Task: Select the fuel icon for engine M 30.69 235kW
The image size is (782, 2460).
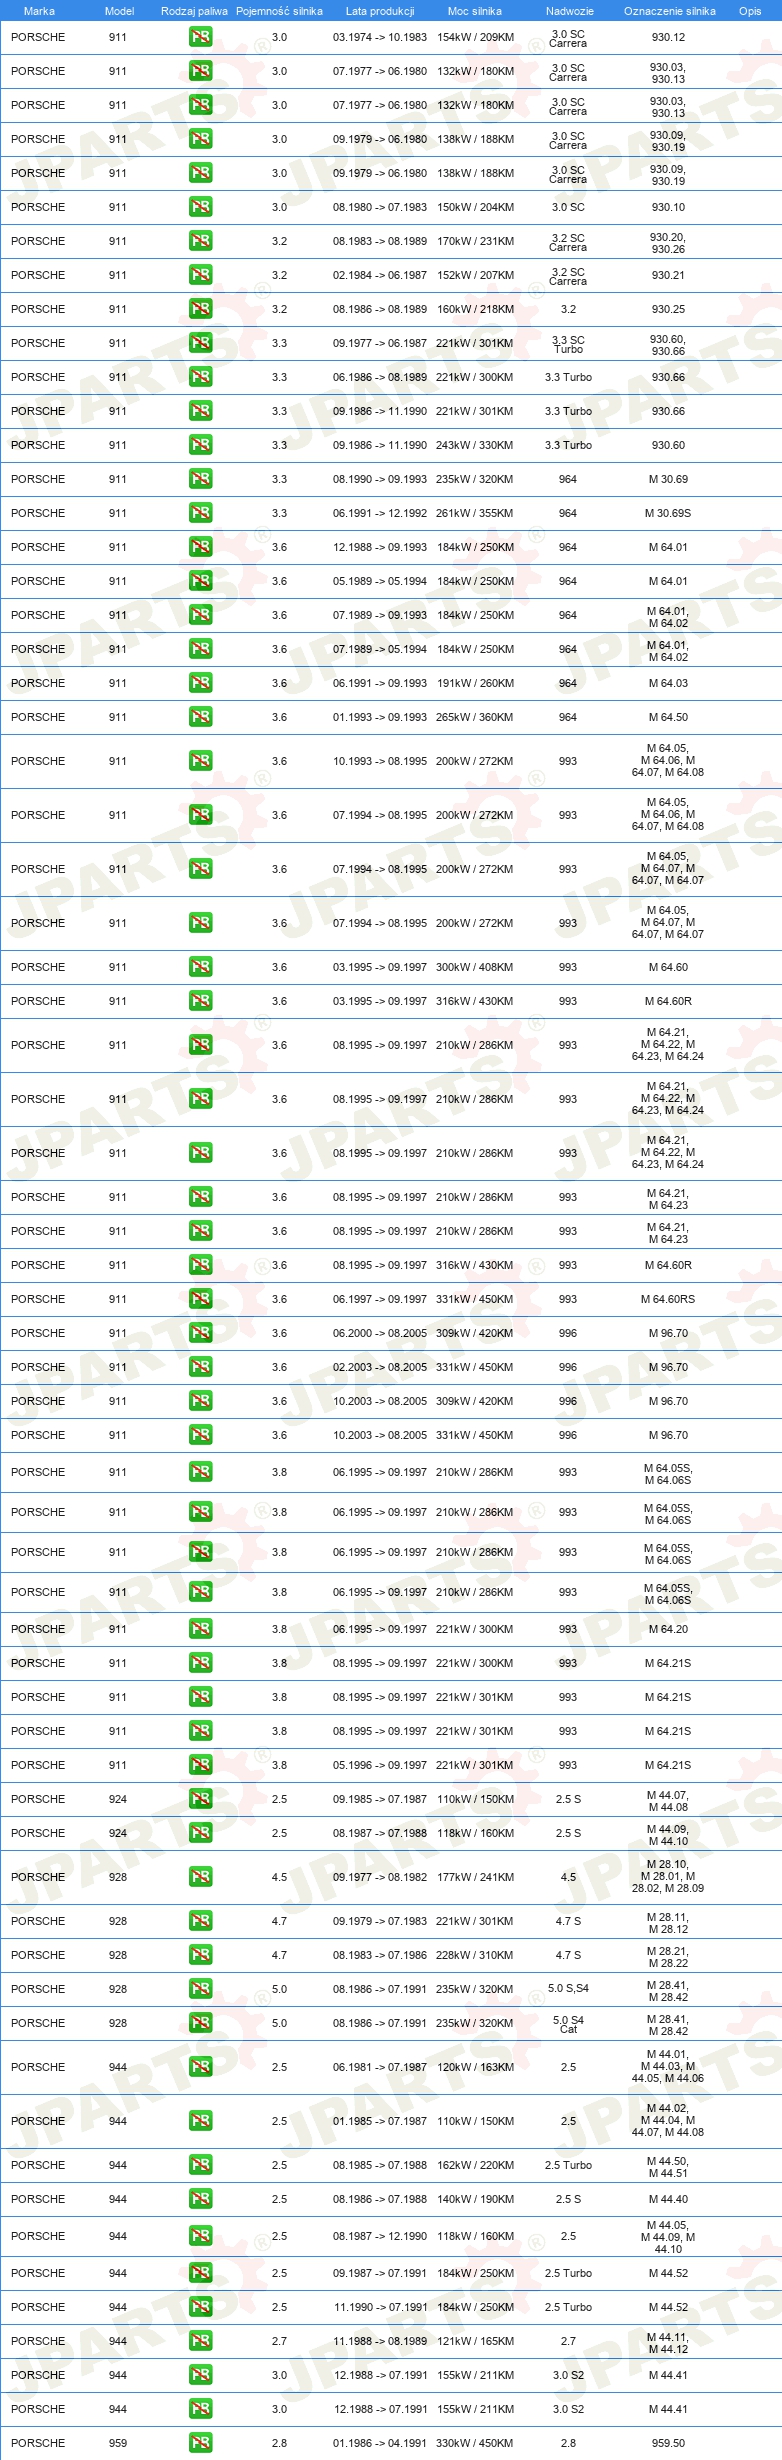Action: [x=200, y=479]
